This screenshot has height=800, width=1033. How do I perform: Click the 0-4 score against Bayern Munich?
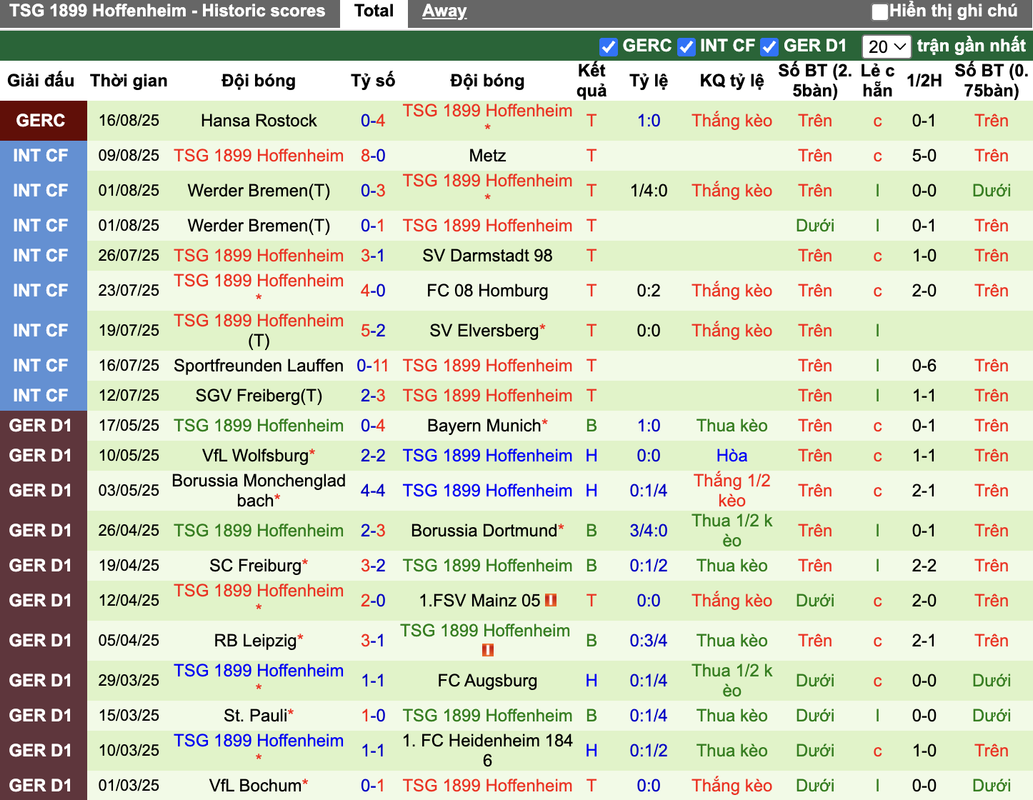pos(373,426)
